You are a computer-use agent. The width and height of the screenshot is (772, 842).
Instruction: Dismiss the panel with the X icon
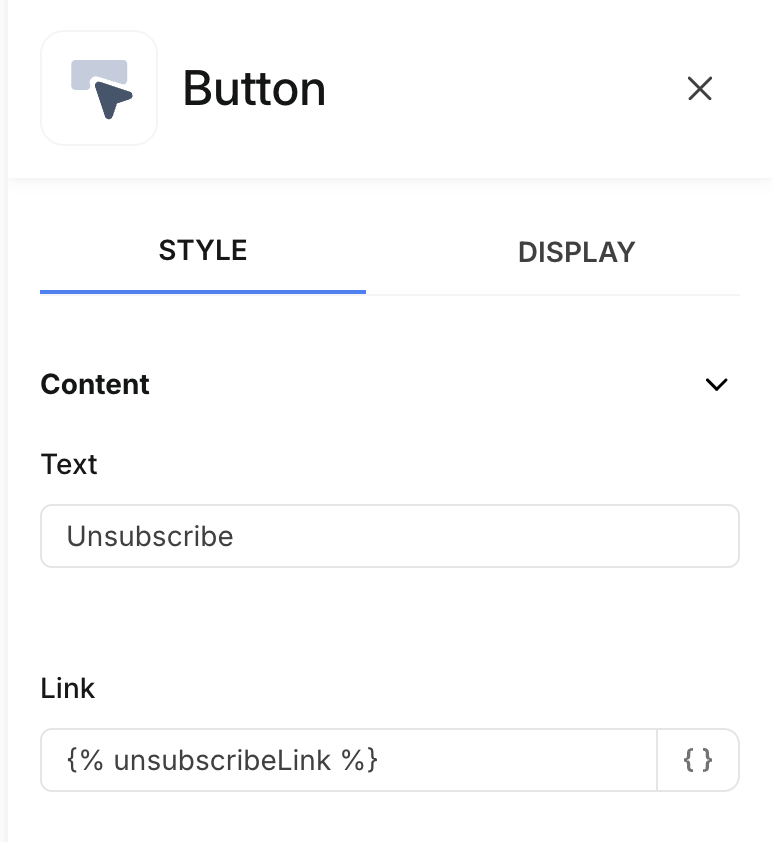tap(700, 89)
